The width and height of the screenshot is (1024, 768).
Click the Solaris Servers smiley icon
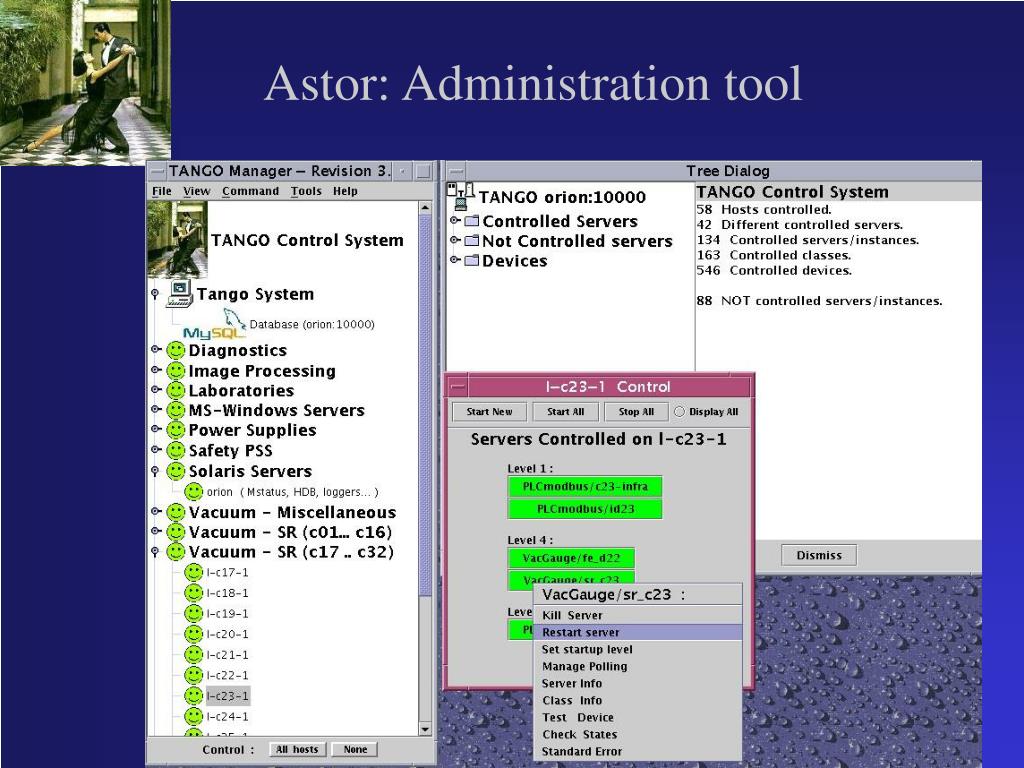coord(175,471)
